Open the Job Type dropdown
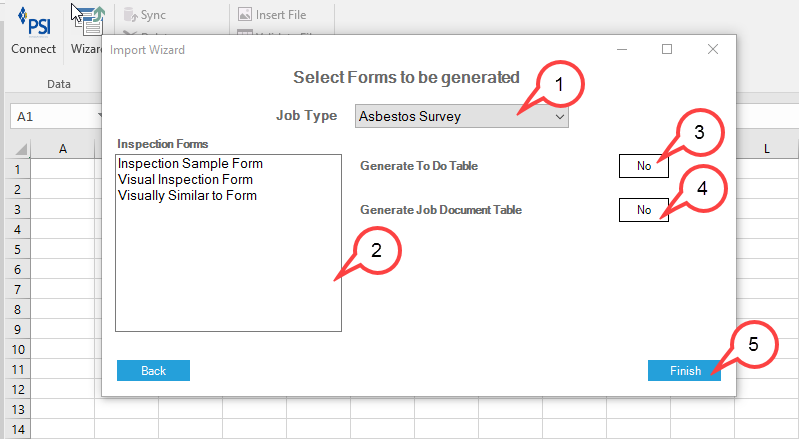This screenshot has height=439, width=799. [462, 116]
